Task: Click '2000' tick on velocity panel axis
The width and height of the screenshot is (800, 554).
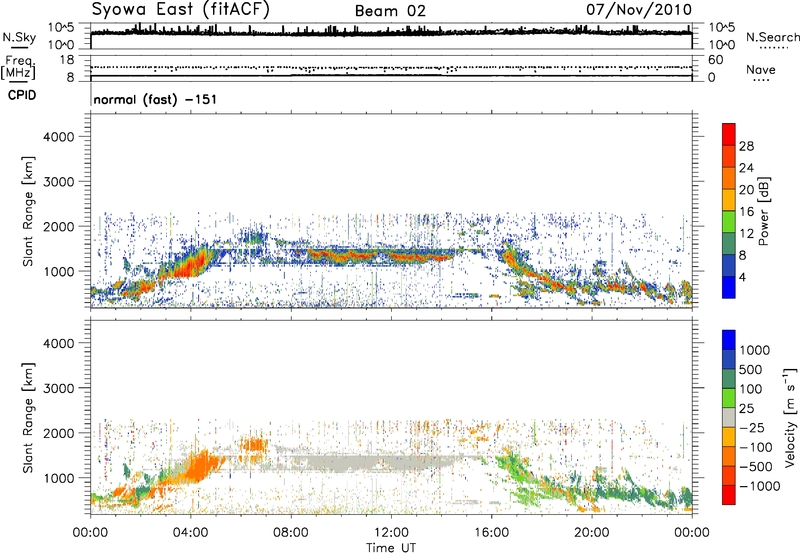Action: [x=59, y=433]
